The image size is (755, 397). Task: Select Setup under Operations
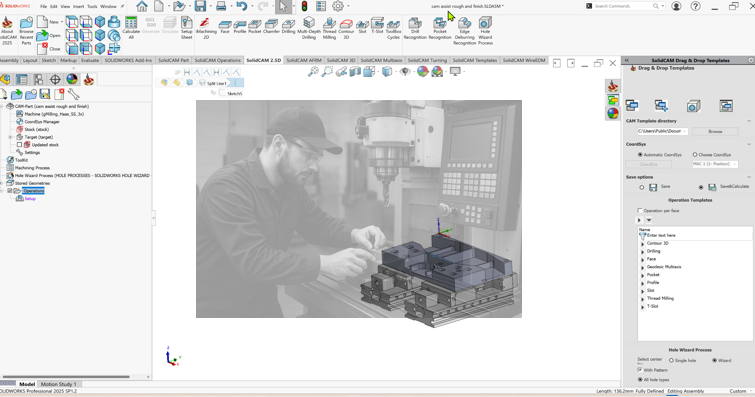30,198
